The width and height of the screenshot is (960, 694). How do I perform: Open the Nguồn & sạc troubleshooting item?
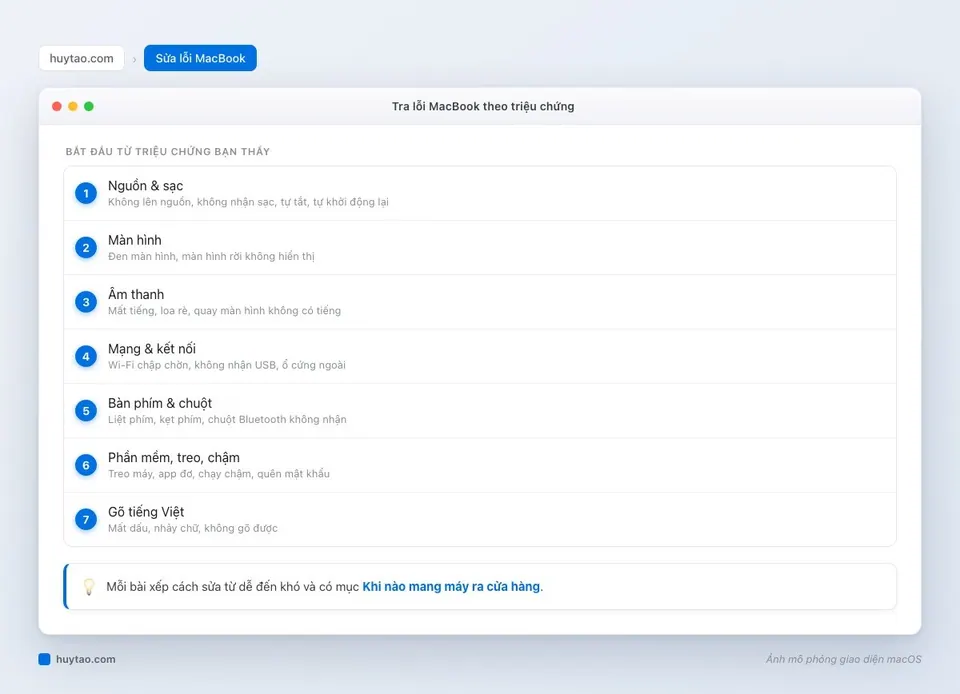tap(480, 193)
